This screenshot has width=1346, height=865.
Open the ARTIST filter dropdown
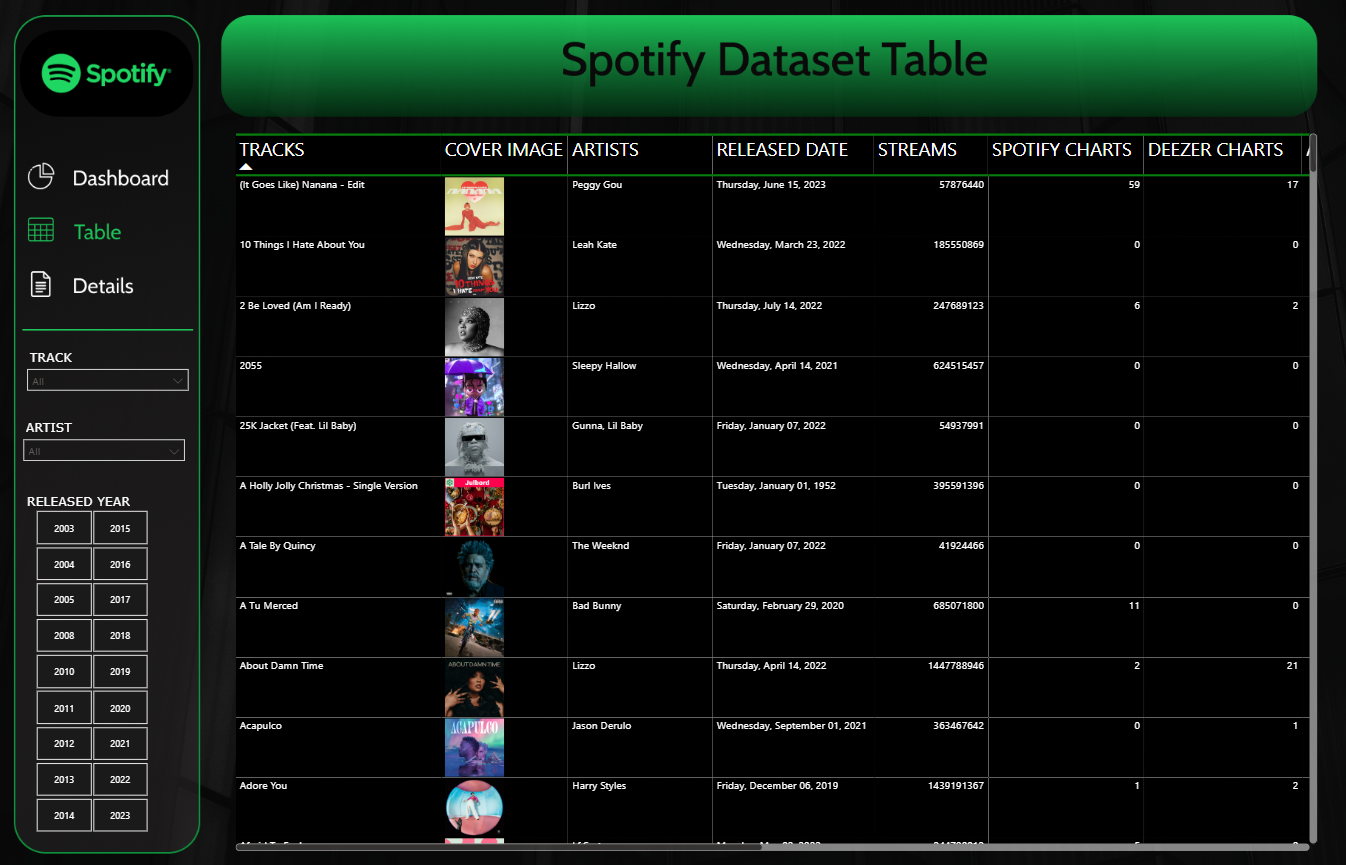click(105, 451)
